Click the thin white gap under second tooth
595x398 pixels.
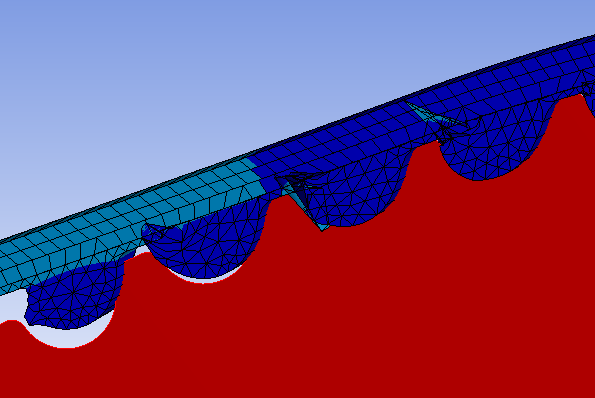pyautogui.click(x=205, y=277)
